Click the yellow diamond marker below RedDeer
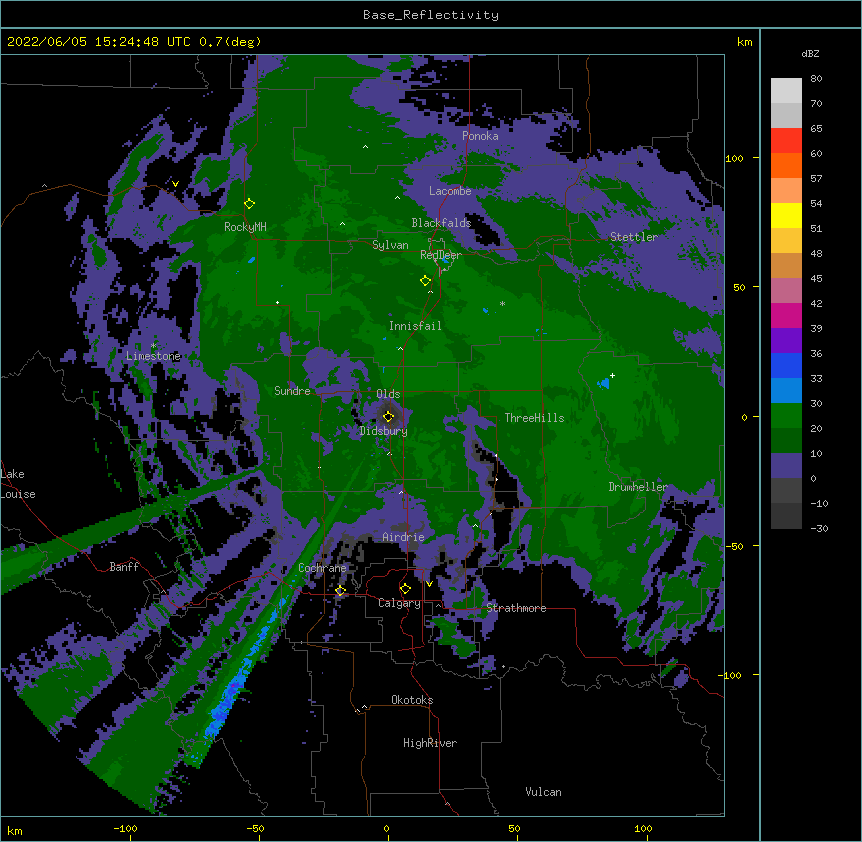Image resolution: width=862 pixels, height=842 pixels. pos(426,281)
